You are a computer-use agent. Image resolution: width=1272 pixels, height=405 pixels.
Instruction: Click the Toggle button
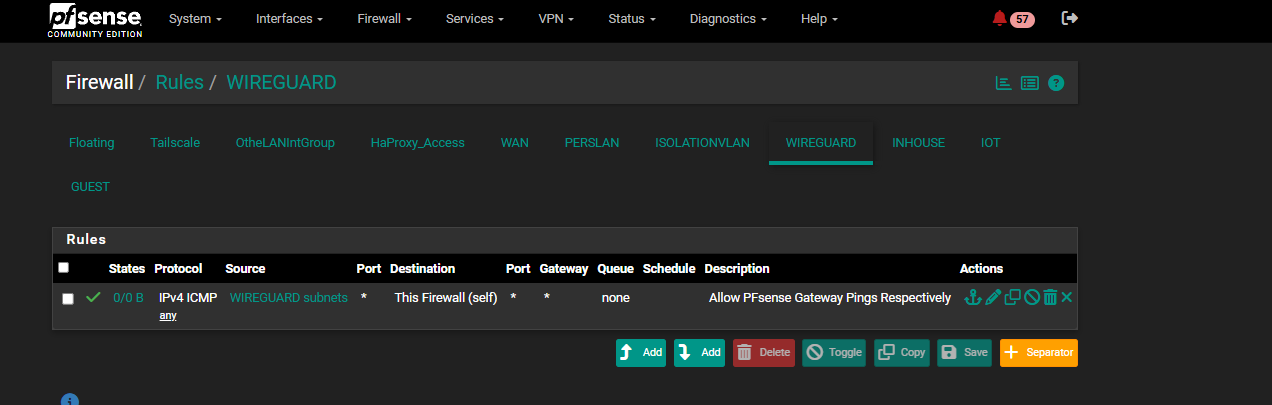point(834,353)
